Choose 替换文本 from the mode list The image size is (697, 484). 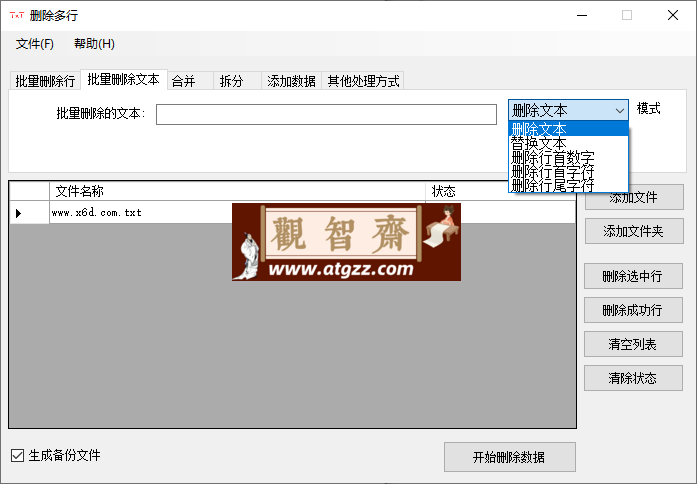point(568,143)
